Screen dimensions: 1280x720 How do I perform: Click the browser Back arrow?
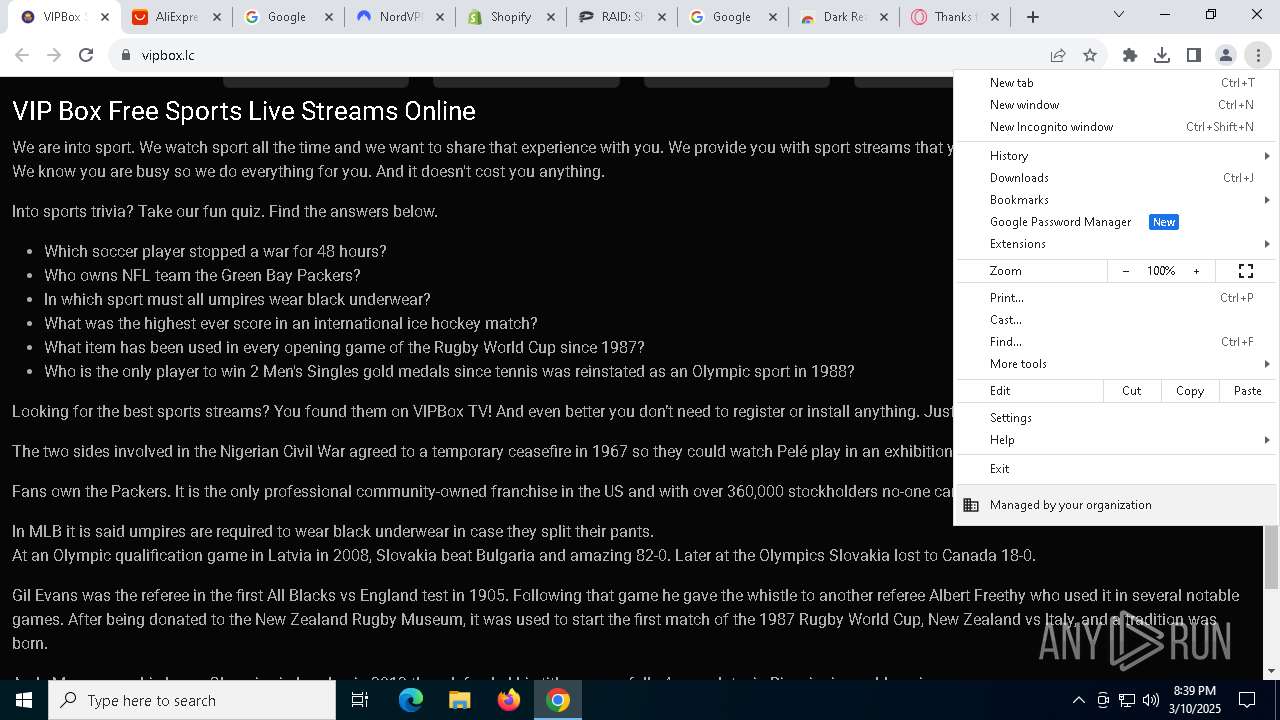click(x=22, y=55)
